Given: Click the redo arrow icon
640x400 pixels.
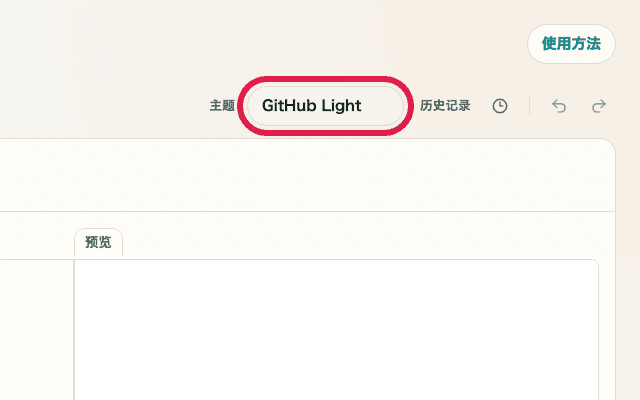Looking at the screenshot, I should 599,106.
